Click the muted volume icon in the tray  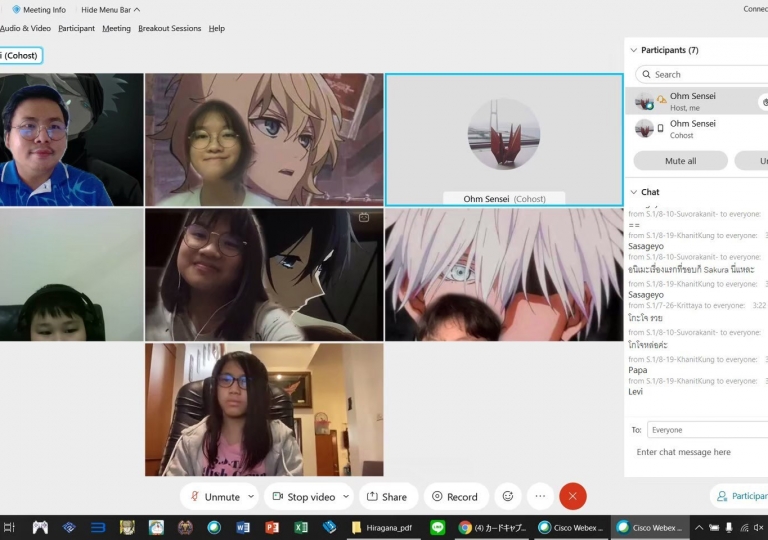pyautogui.click(x=759, y=527)
